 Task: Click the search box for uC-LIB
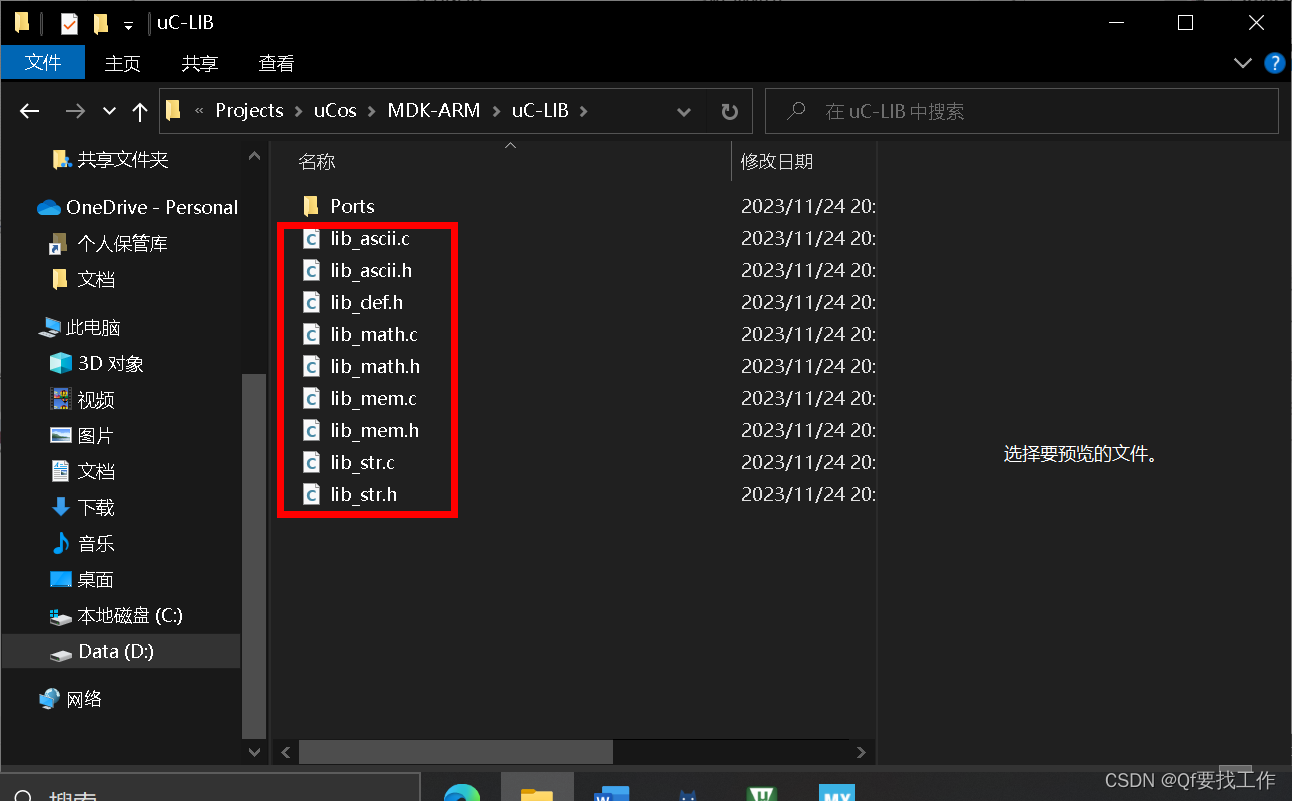[x=1022, y=111]
